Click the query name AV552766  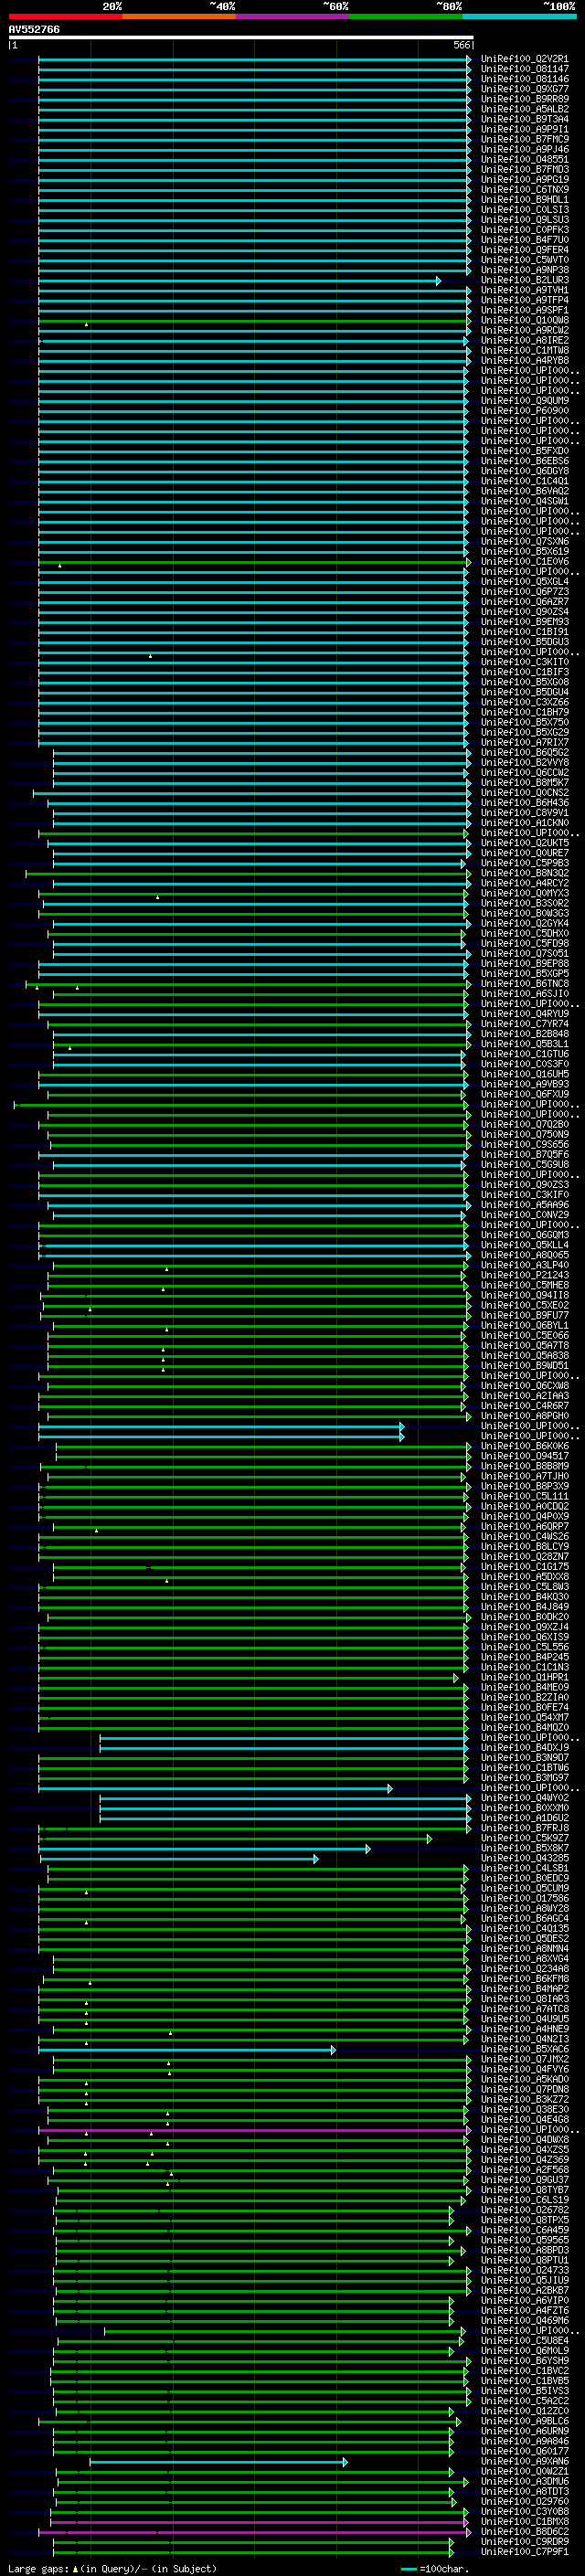pos(34,29)
